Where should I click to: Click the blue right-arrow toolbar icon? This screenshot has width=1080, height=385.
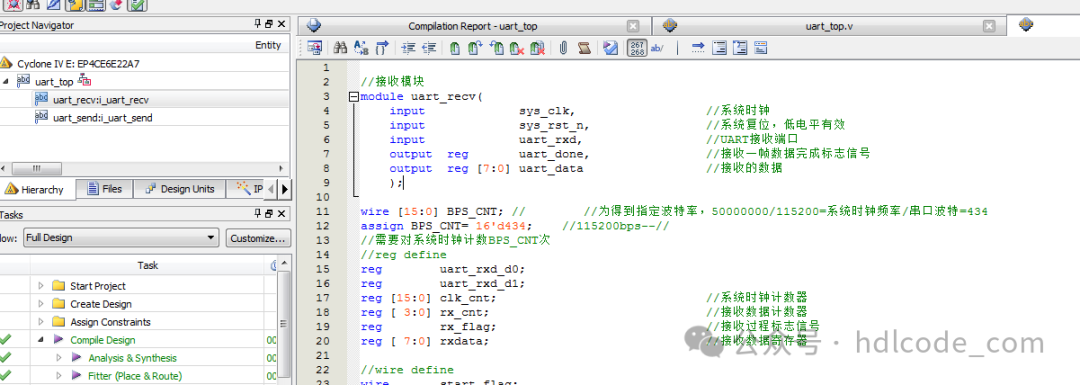(698, 48)
